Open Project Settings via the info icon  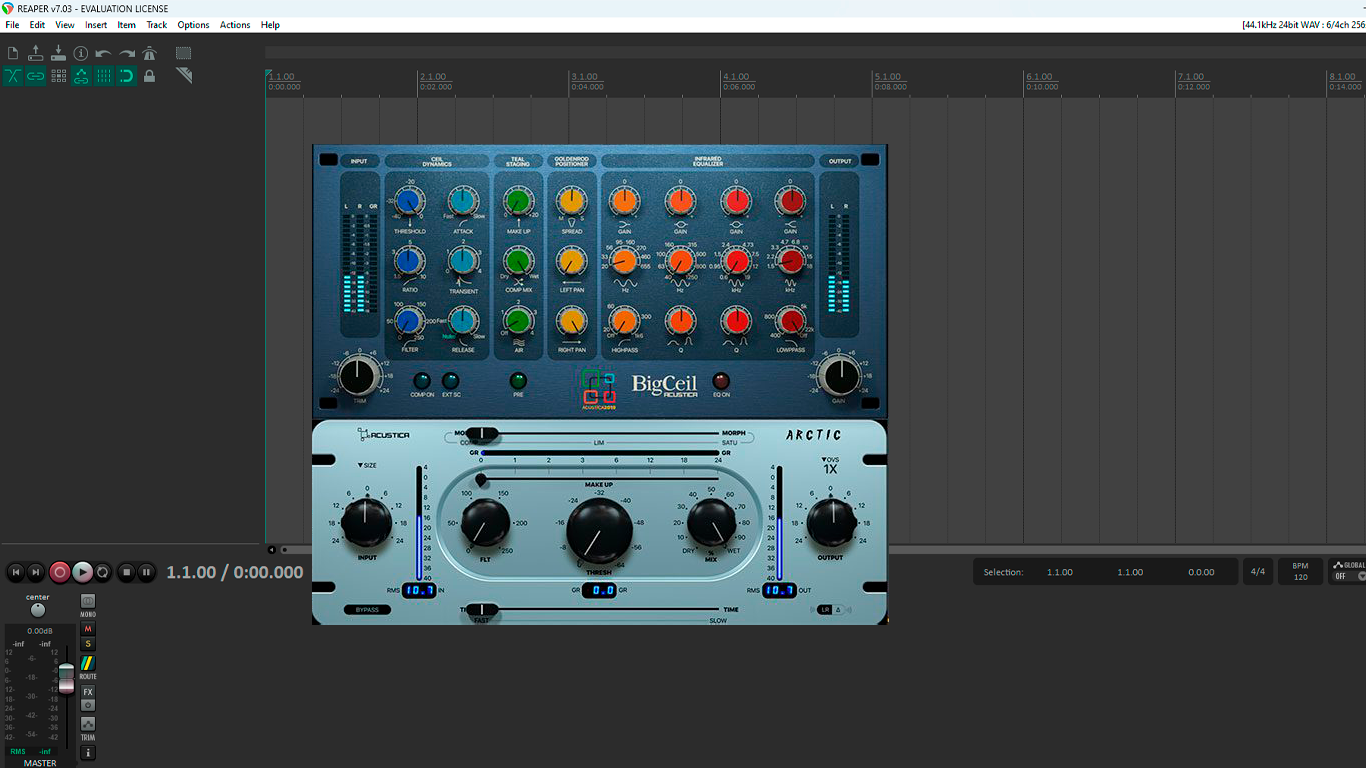(81, 53)
